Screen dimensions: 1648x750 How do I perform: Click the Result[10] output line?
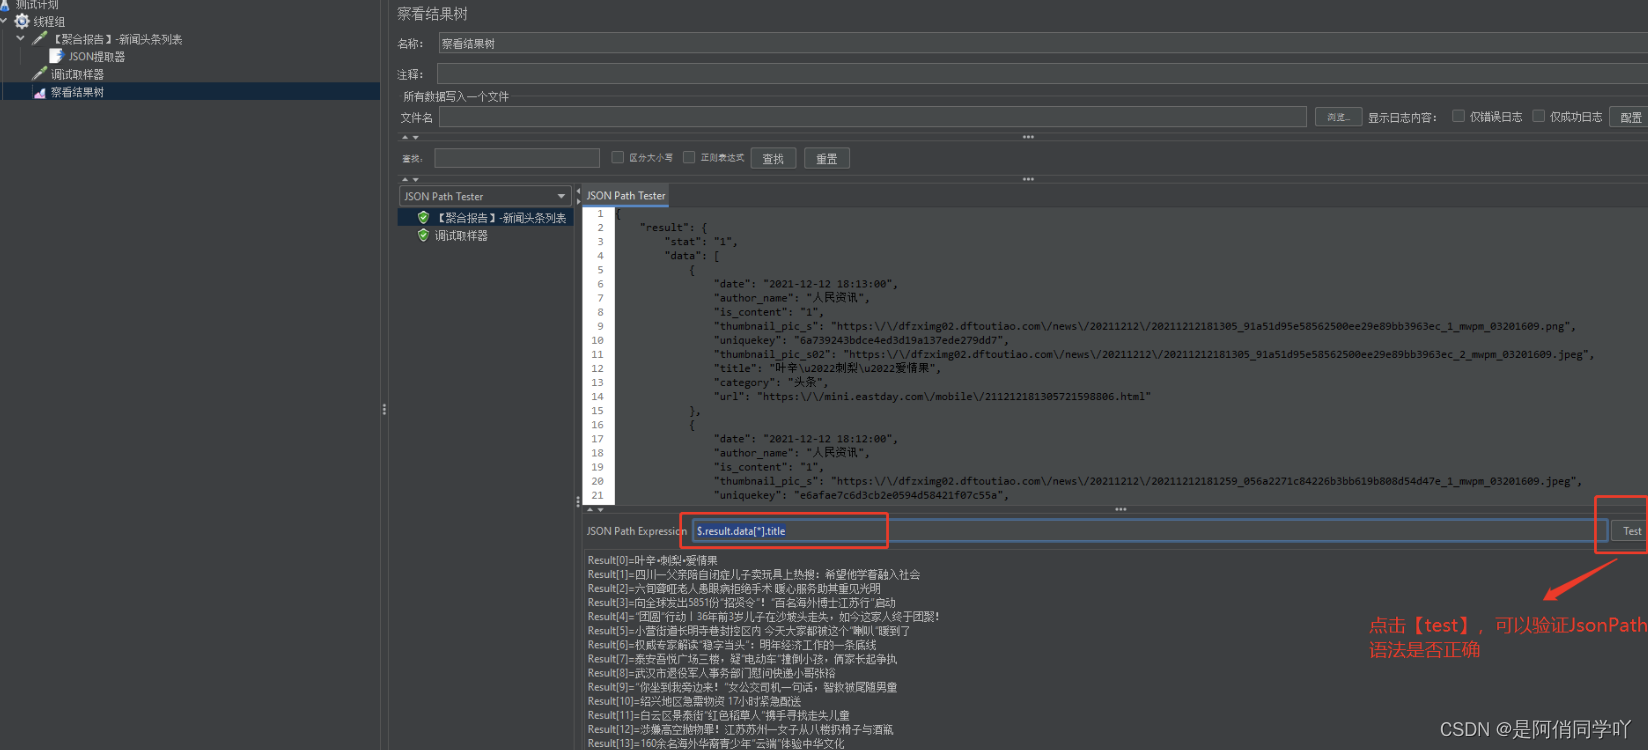coord(694,701)
